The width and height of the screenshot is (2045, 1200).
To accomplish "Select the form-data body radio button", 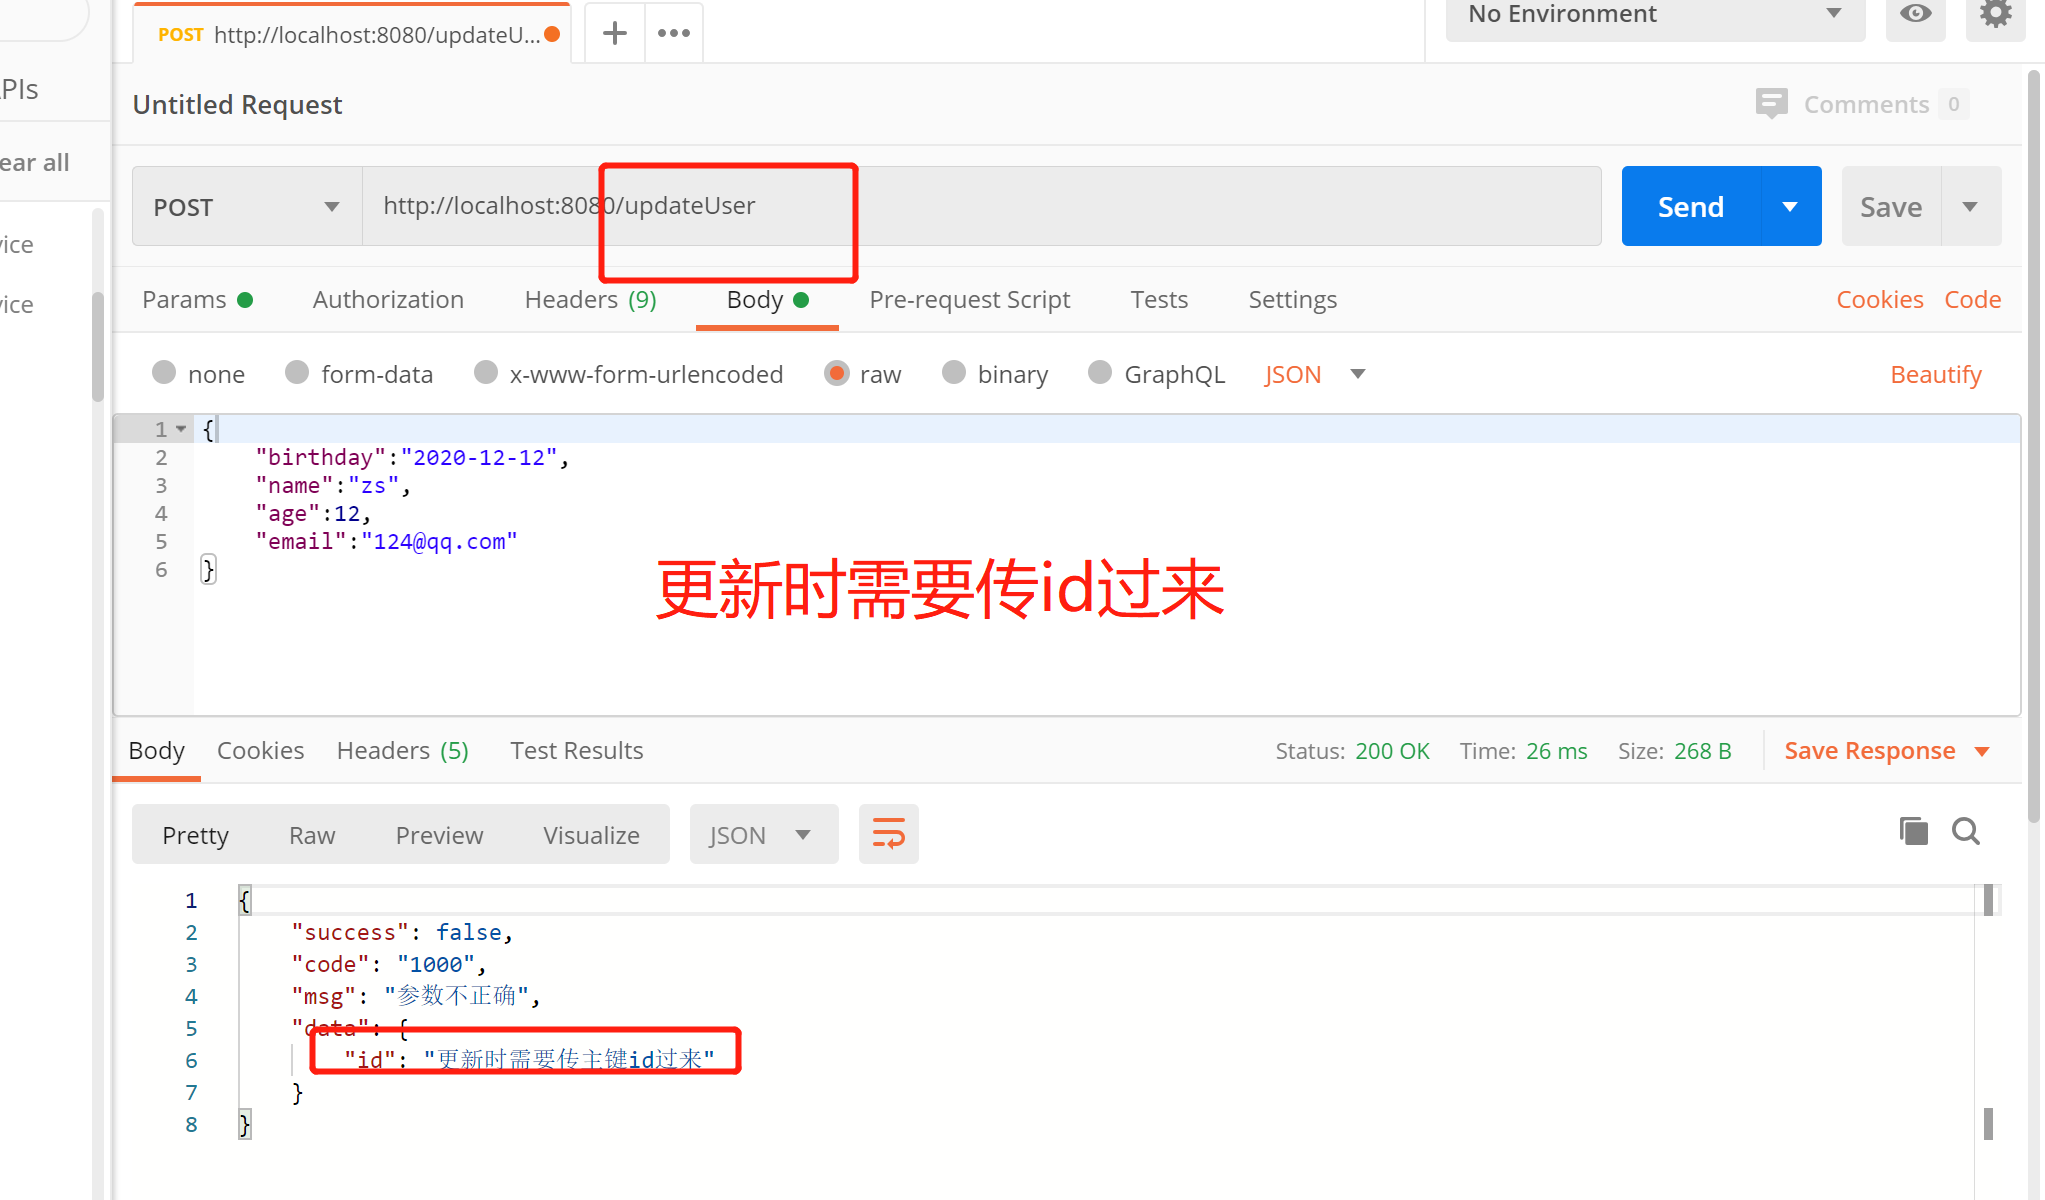I will tap(297, 373).
